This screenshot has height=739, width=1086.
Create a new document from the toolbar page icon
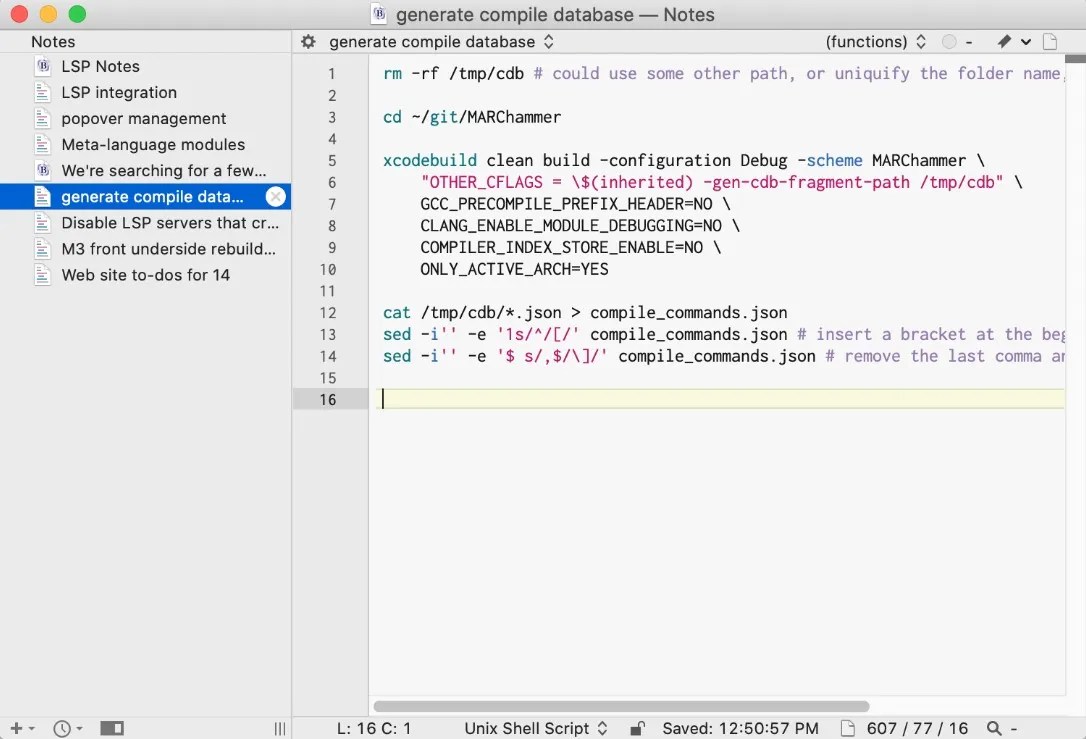click(x=1049, y=43)
